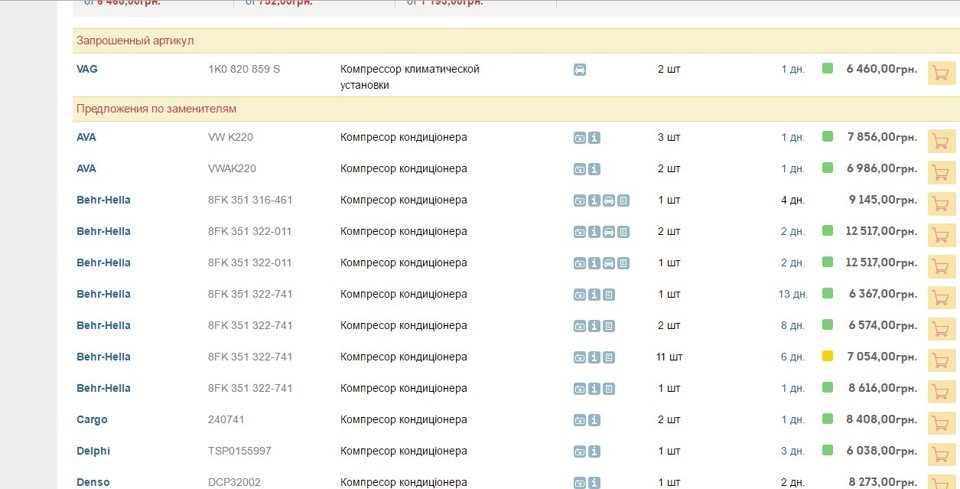This screenshot has height=489, width=960.
Task: Click the price 6 460,00грн.
Action: [882, 69]
